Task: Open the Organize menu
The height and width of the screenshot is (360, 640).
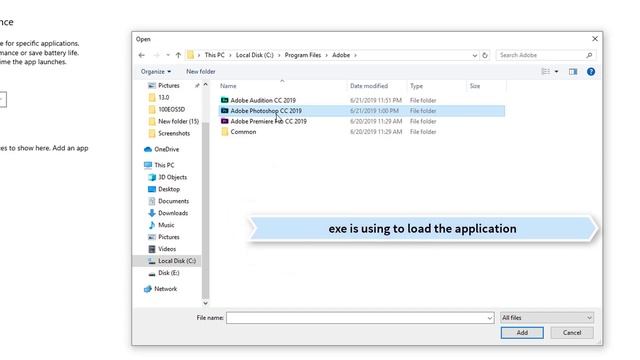Action: [x=156, y=71]
